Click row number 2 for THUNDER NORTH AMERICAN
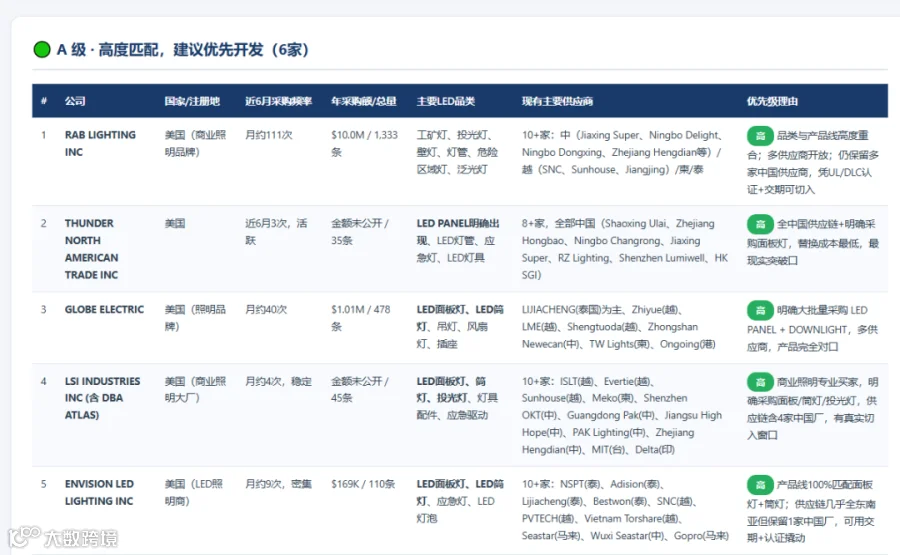This screenshot has height=555, width=900. tap(44, 223)
